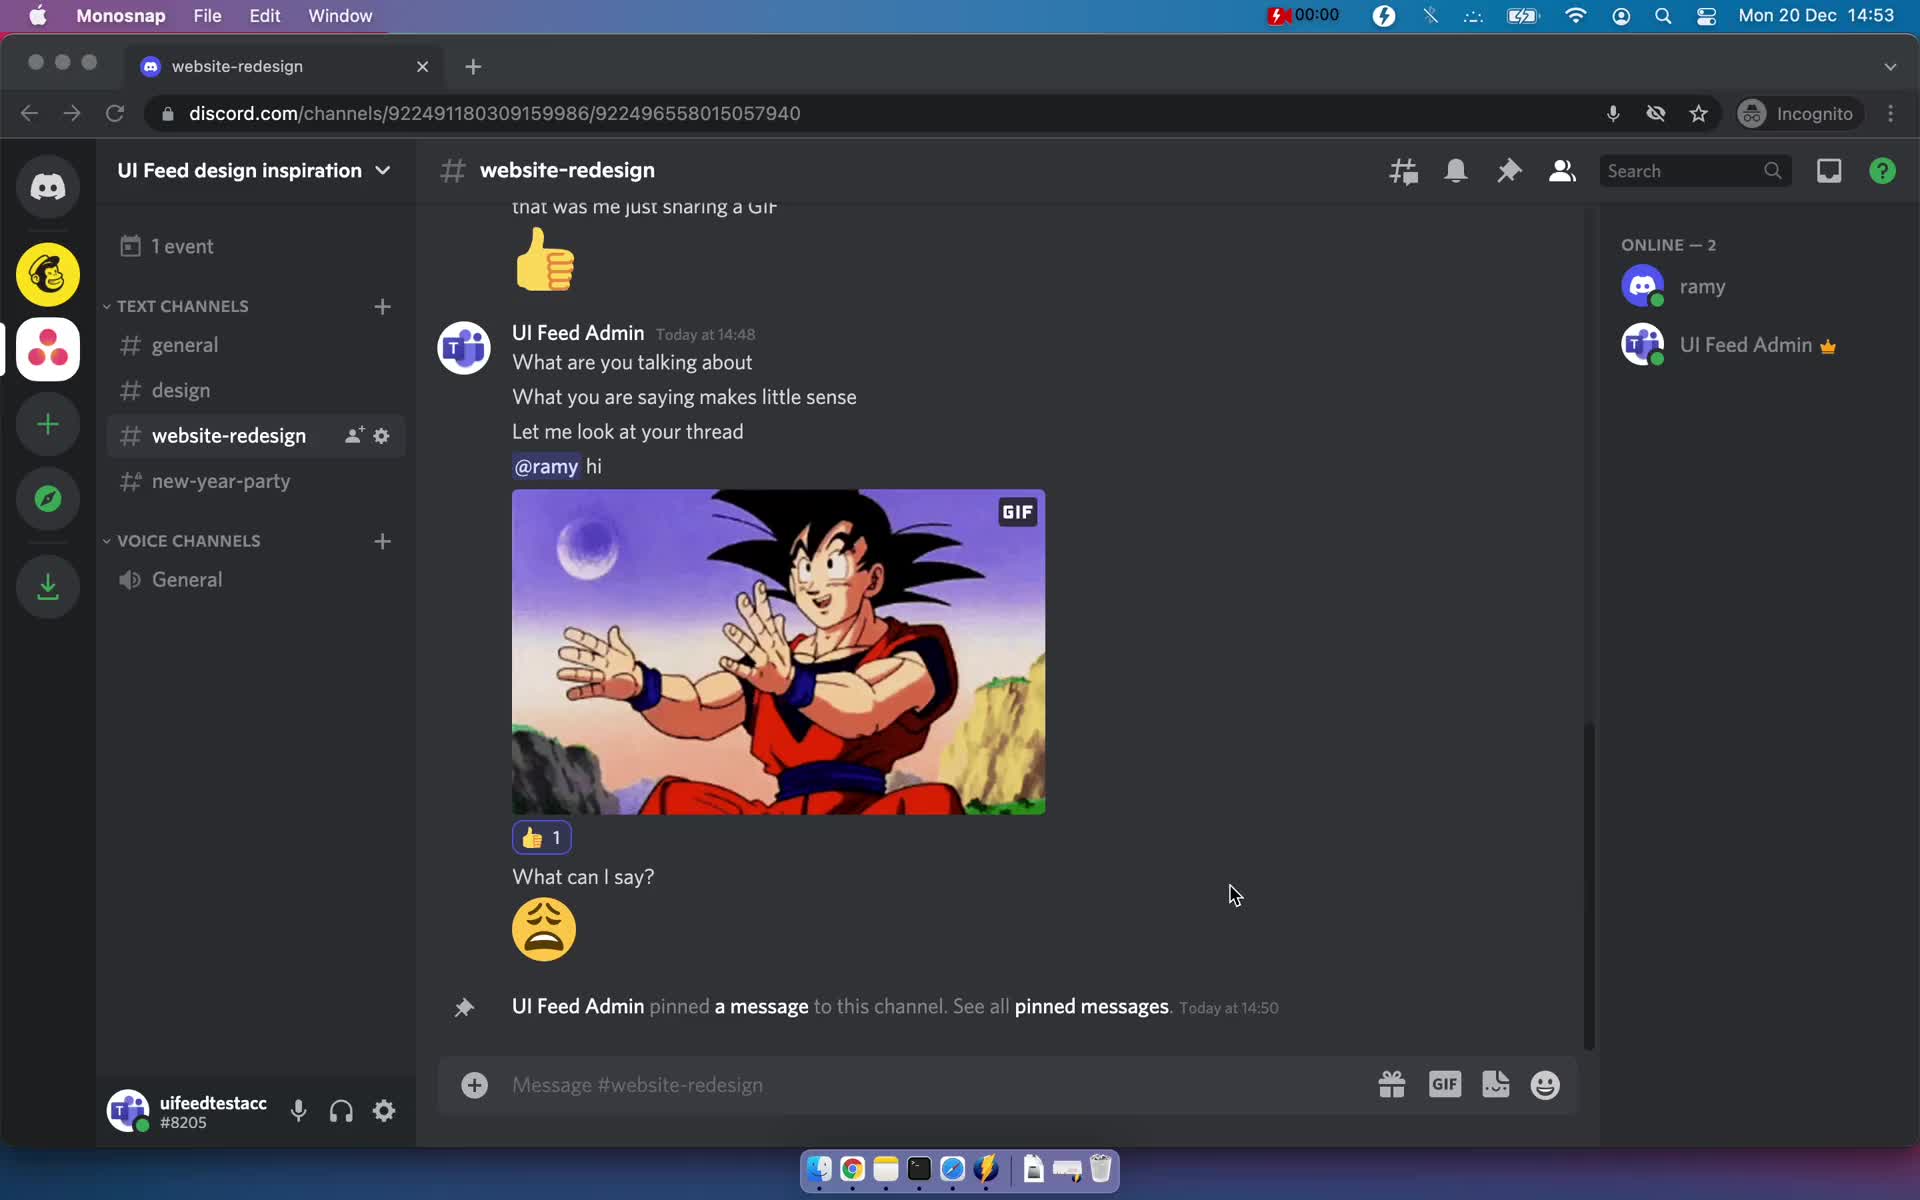Edit website-redesign channel gear icon
This screenshot has height=1200, width=1920.
click(x=381, y=436)
